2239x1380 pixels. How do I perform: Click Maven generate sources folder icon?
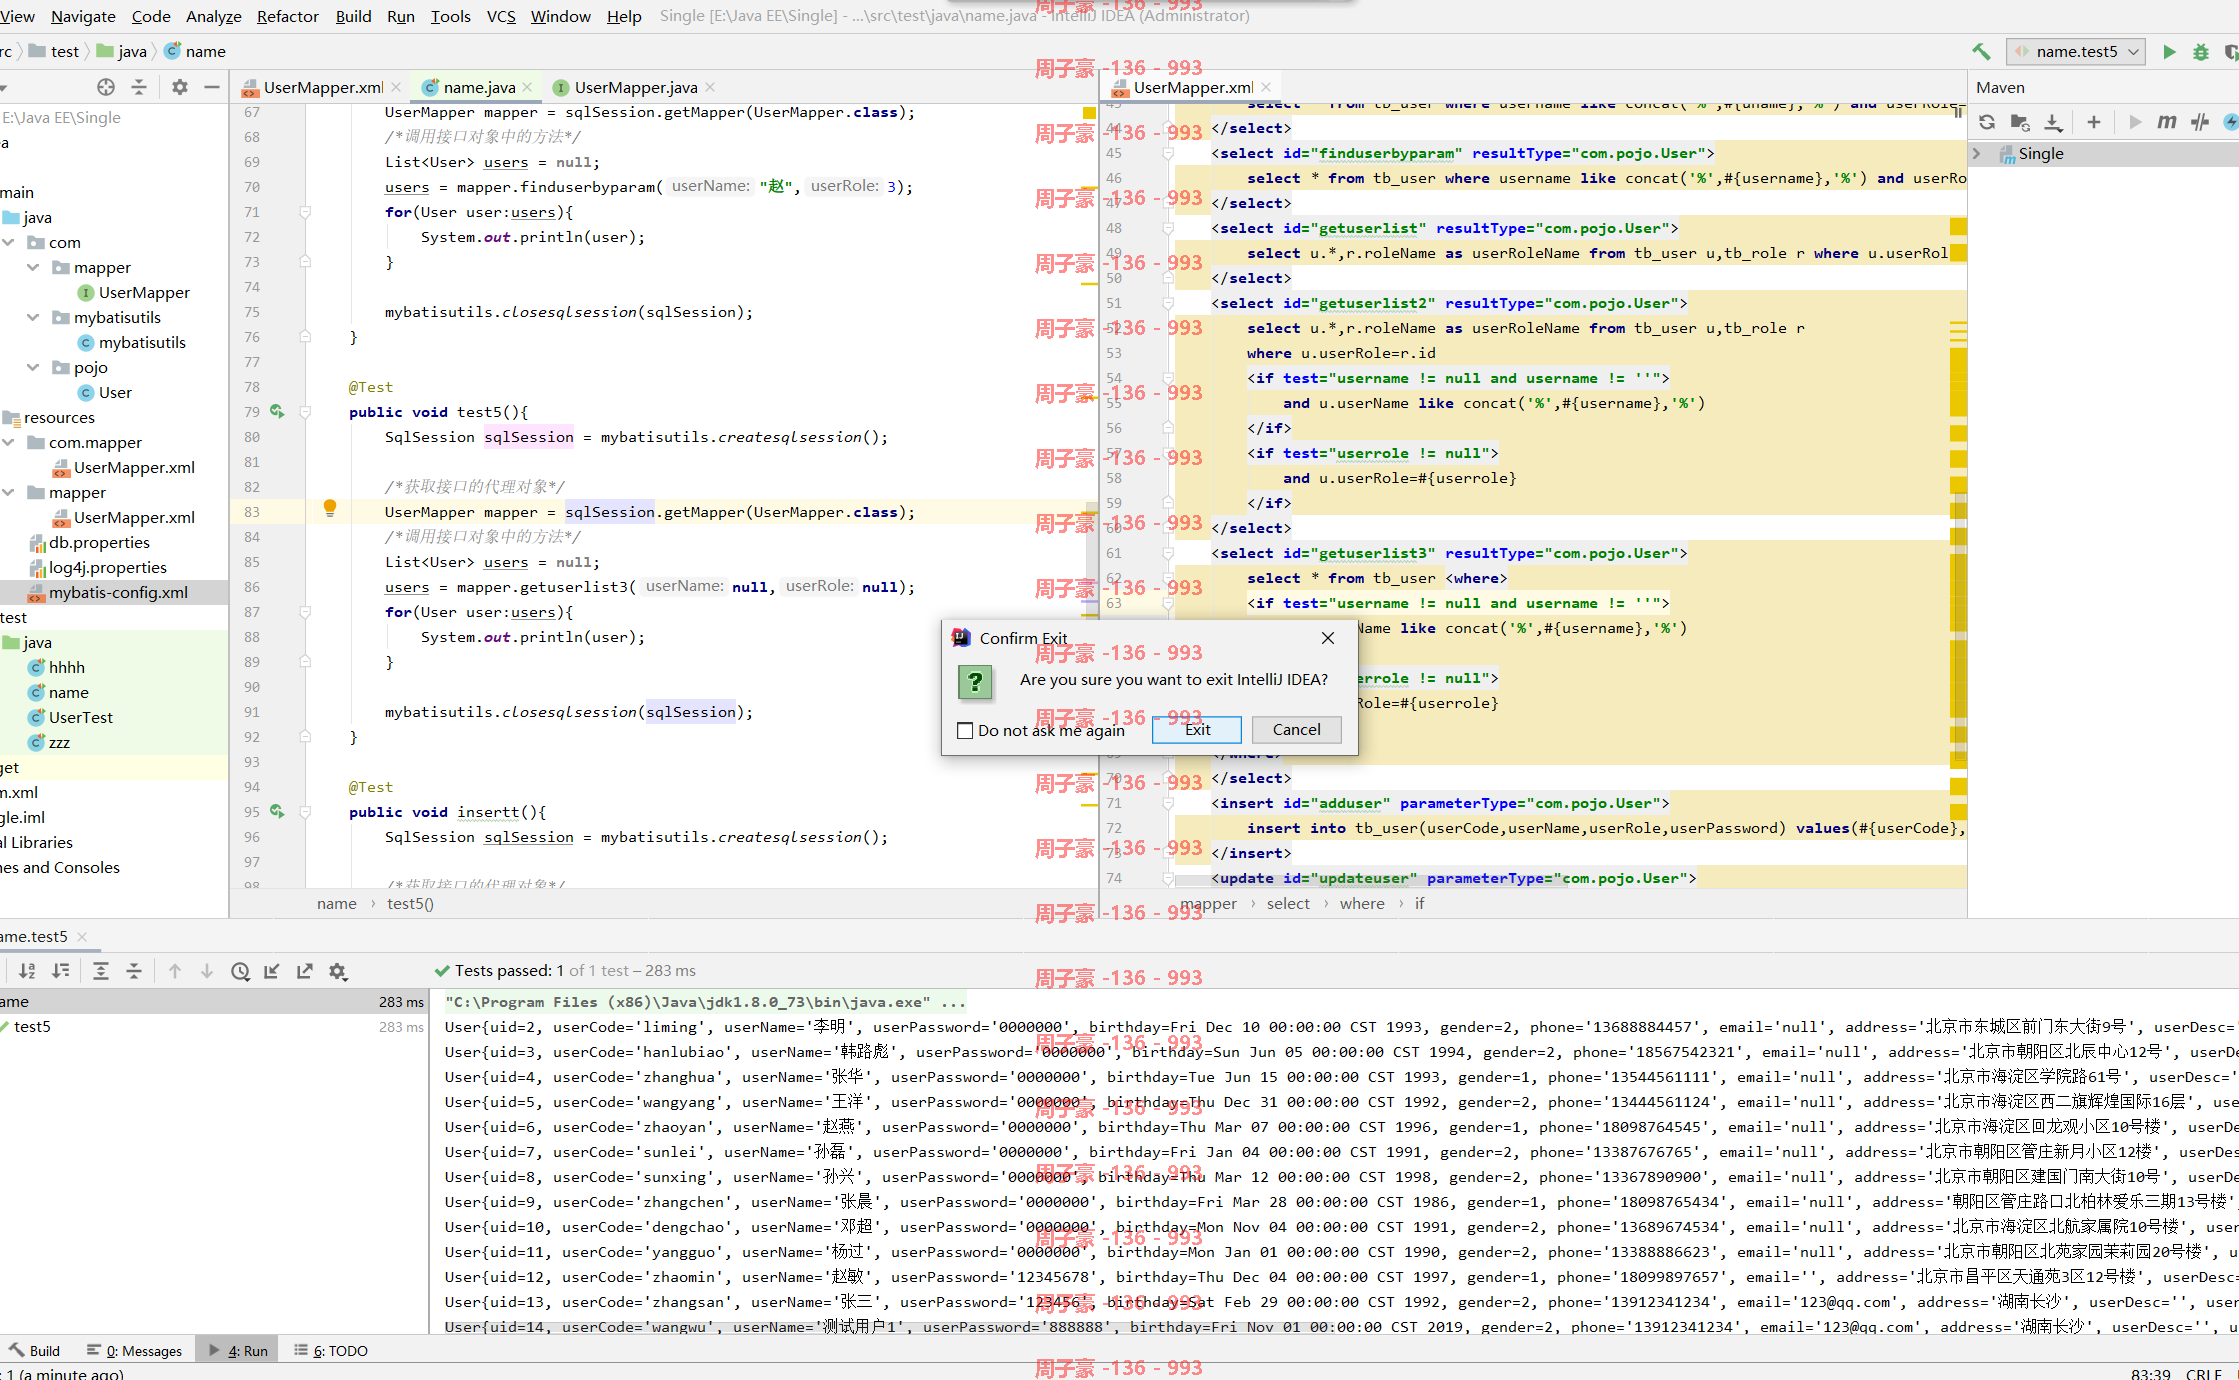(x=2020, y=122)
